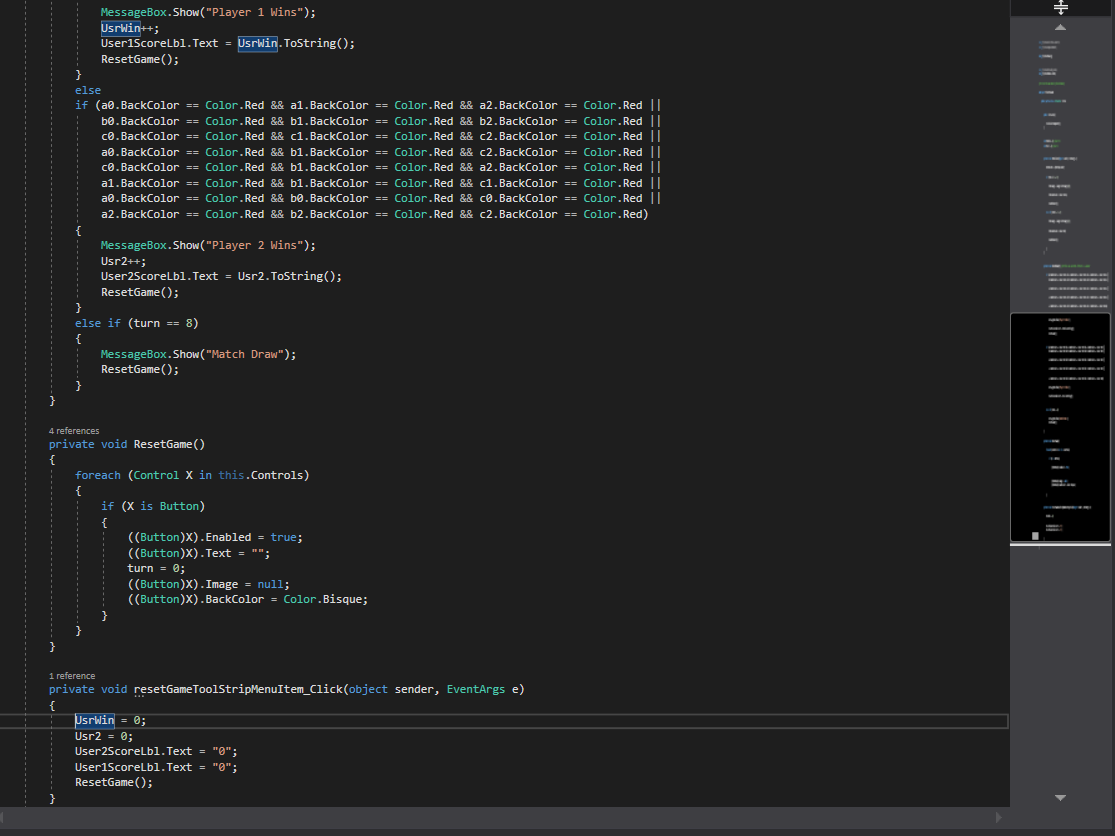Click the vertical scrollbar up arrow

point(1060,28)
